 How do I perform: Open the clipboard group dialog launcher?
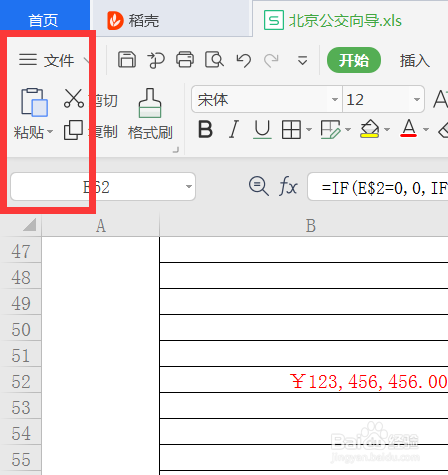pos(176,150)
